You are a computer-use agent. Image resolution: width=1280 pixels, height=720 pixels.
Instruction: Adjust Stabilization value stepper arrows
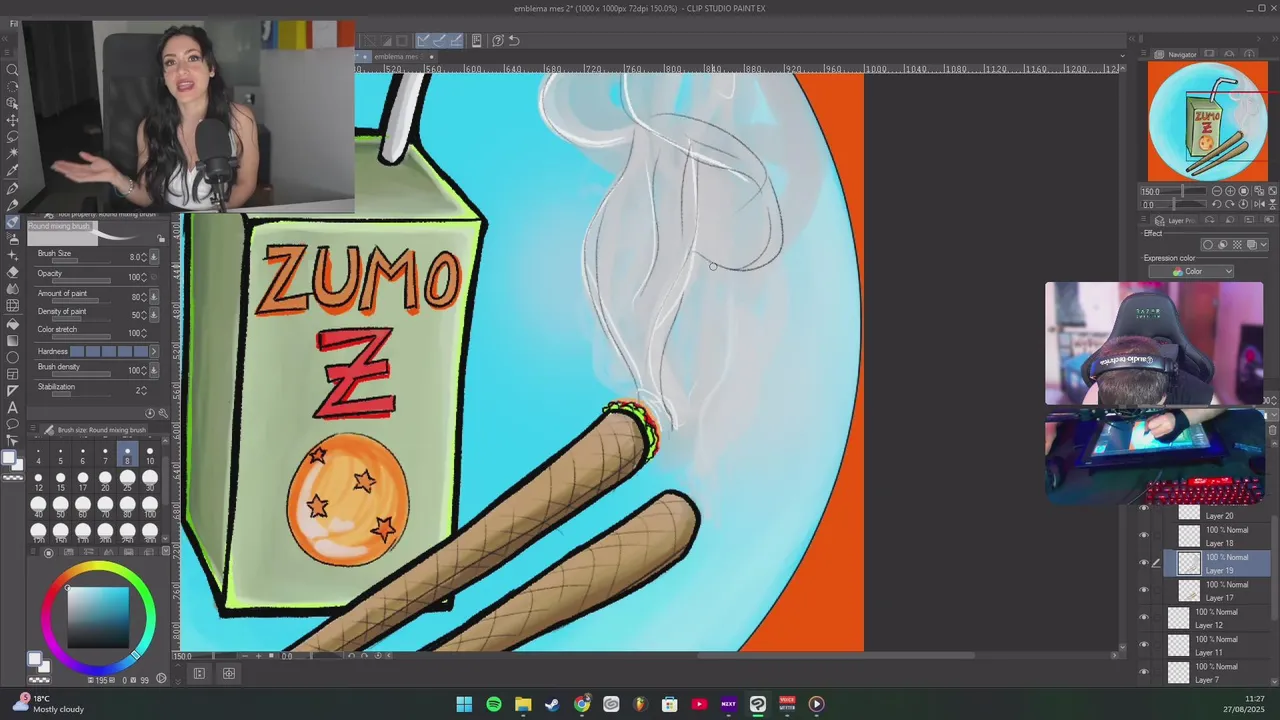pyautogui.click(x=144, y=390)
